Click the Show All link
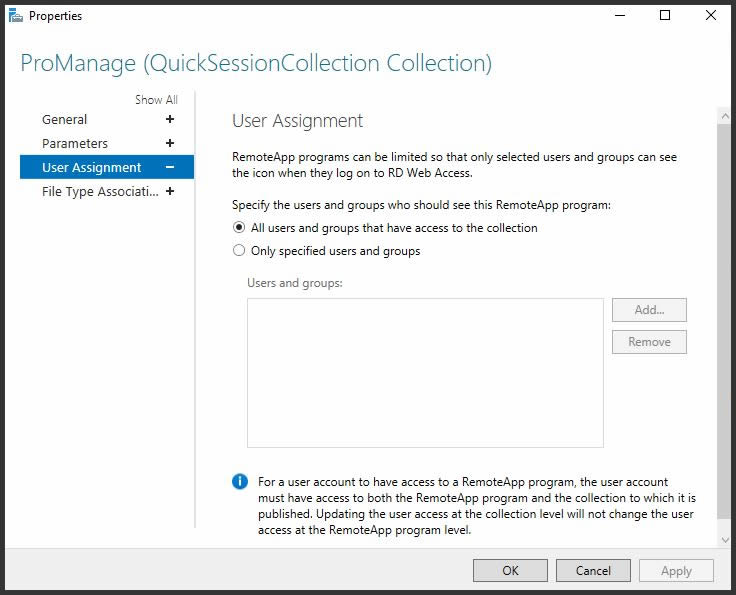Viewport: 736px width, 595px height. (x=156, y=99)
